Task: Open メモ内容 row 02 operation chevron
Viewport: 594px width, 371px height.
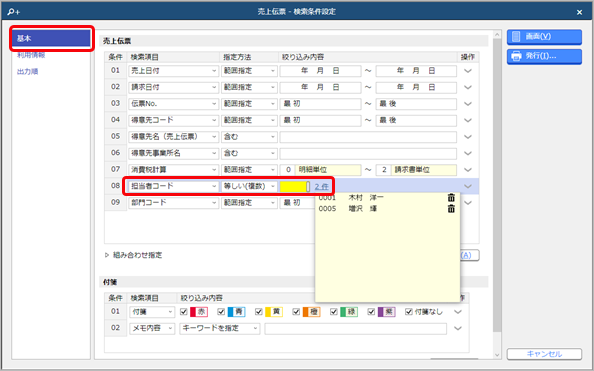Action: coord(458,328)
